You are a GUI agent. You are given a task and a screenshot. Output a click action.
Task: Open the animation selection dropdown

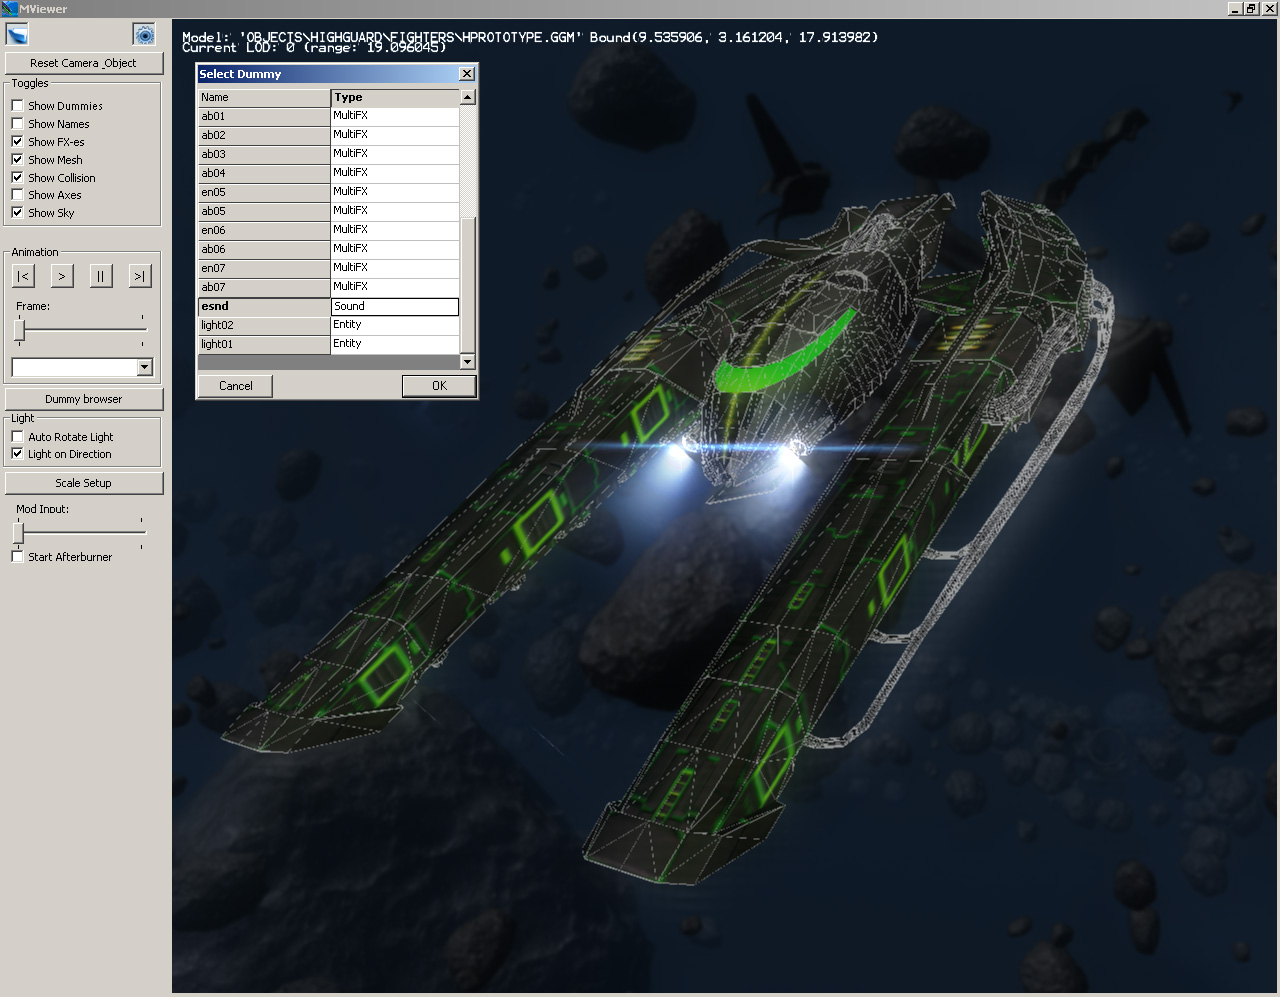[145, 367]
